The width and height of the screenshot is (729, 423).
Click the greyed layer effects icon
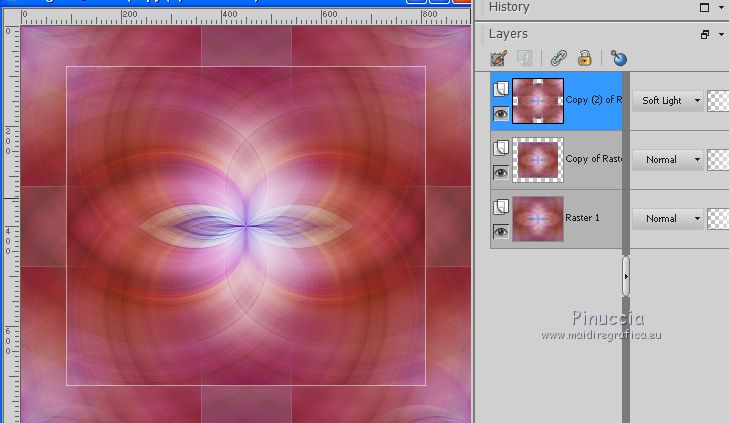click(x=525, y=59)
